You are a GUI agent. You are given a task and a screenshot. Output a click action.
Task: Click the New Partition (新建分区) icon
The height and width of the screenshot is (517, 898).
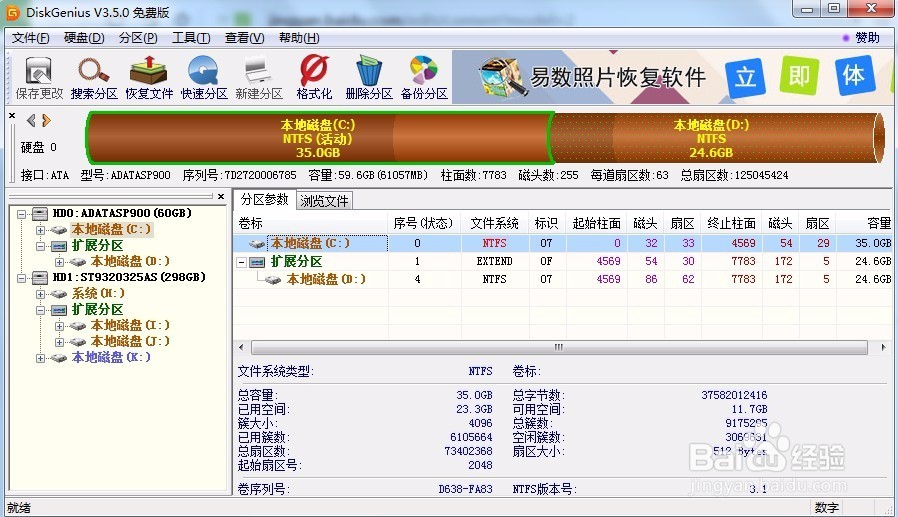[x=259, y=78]
